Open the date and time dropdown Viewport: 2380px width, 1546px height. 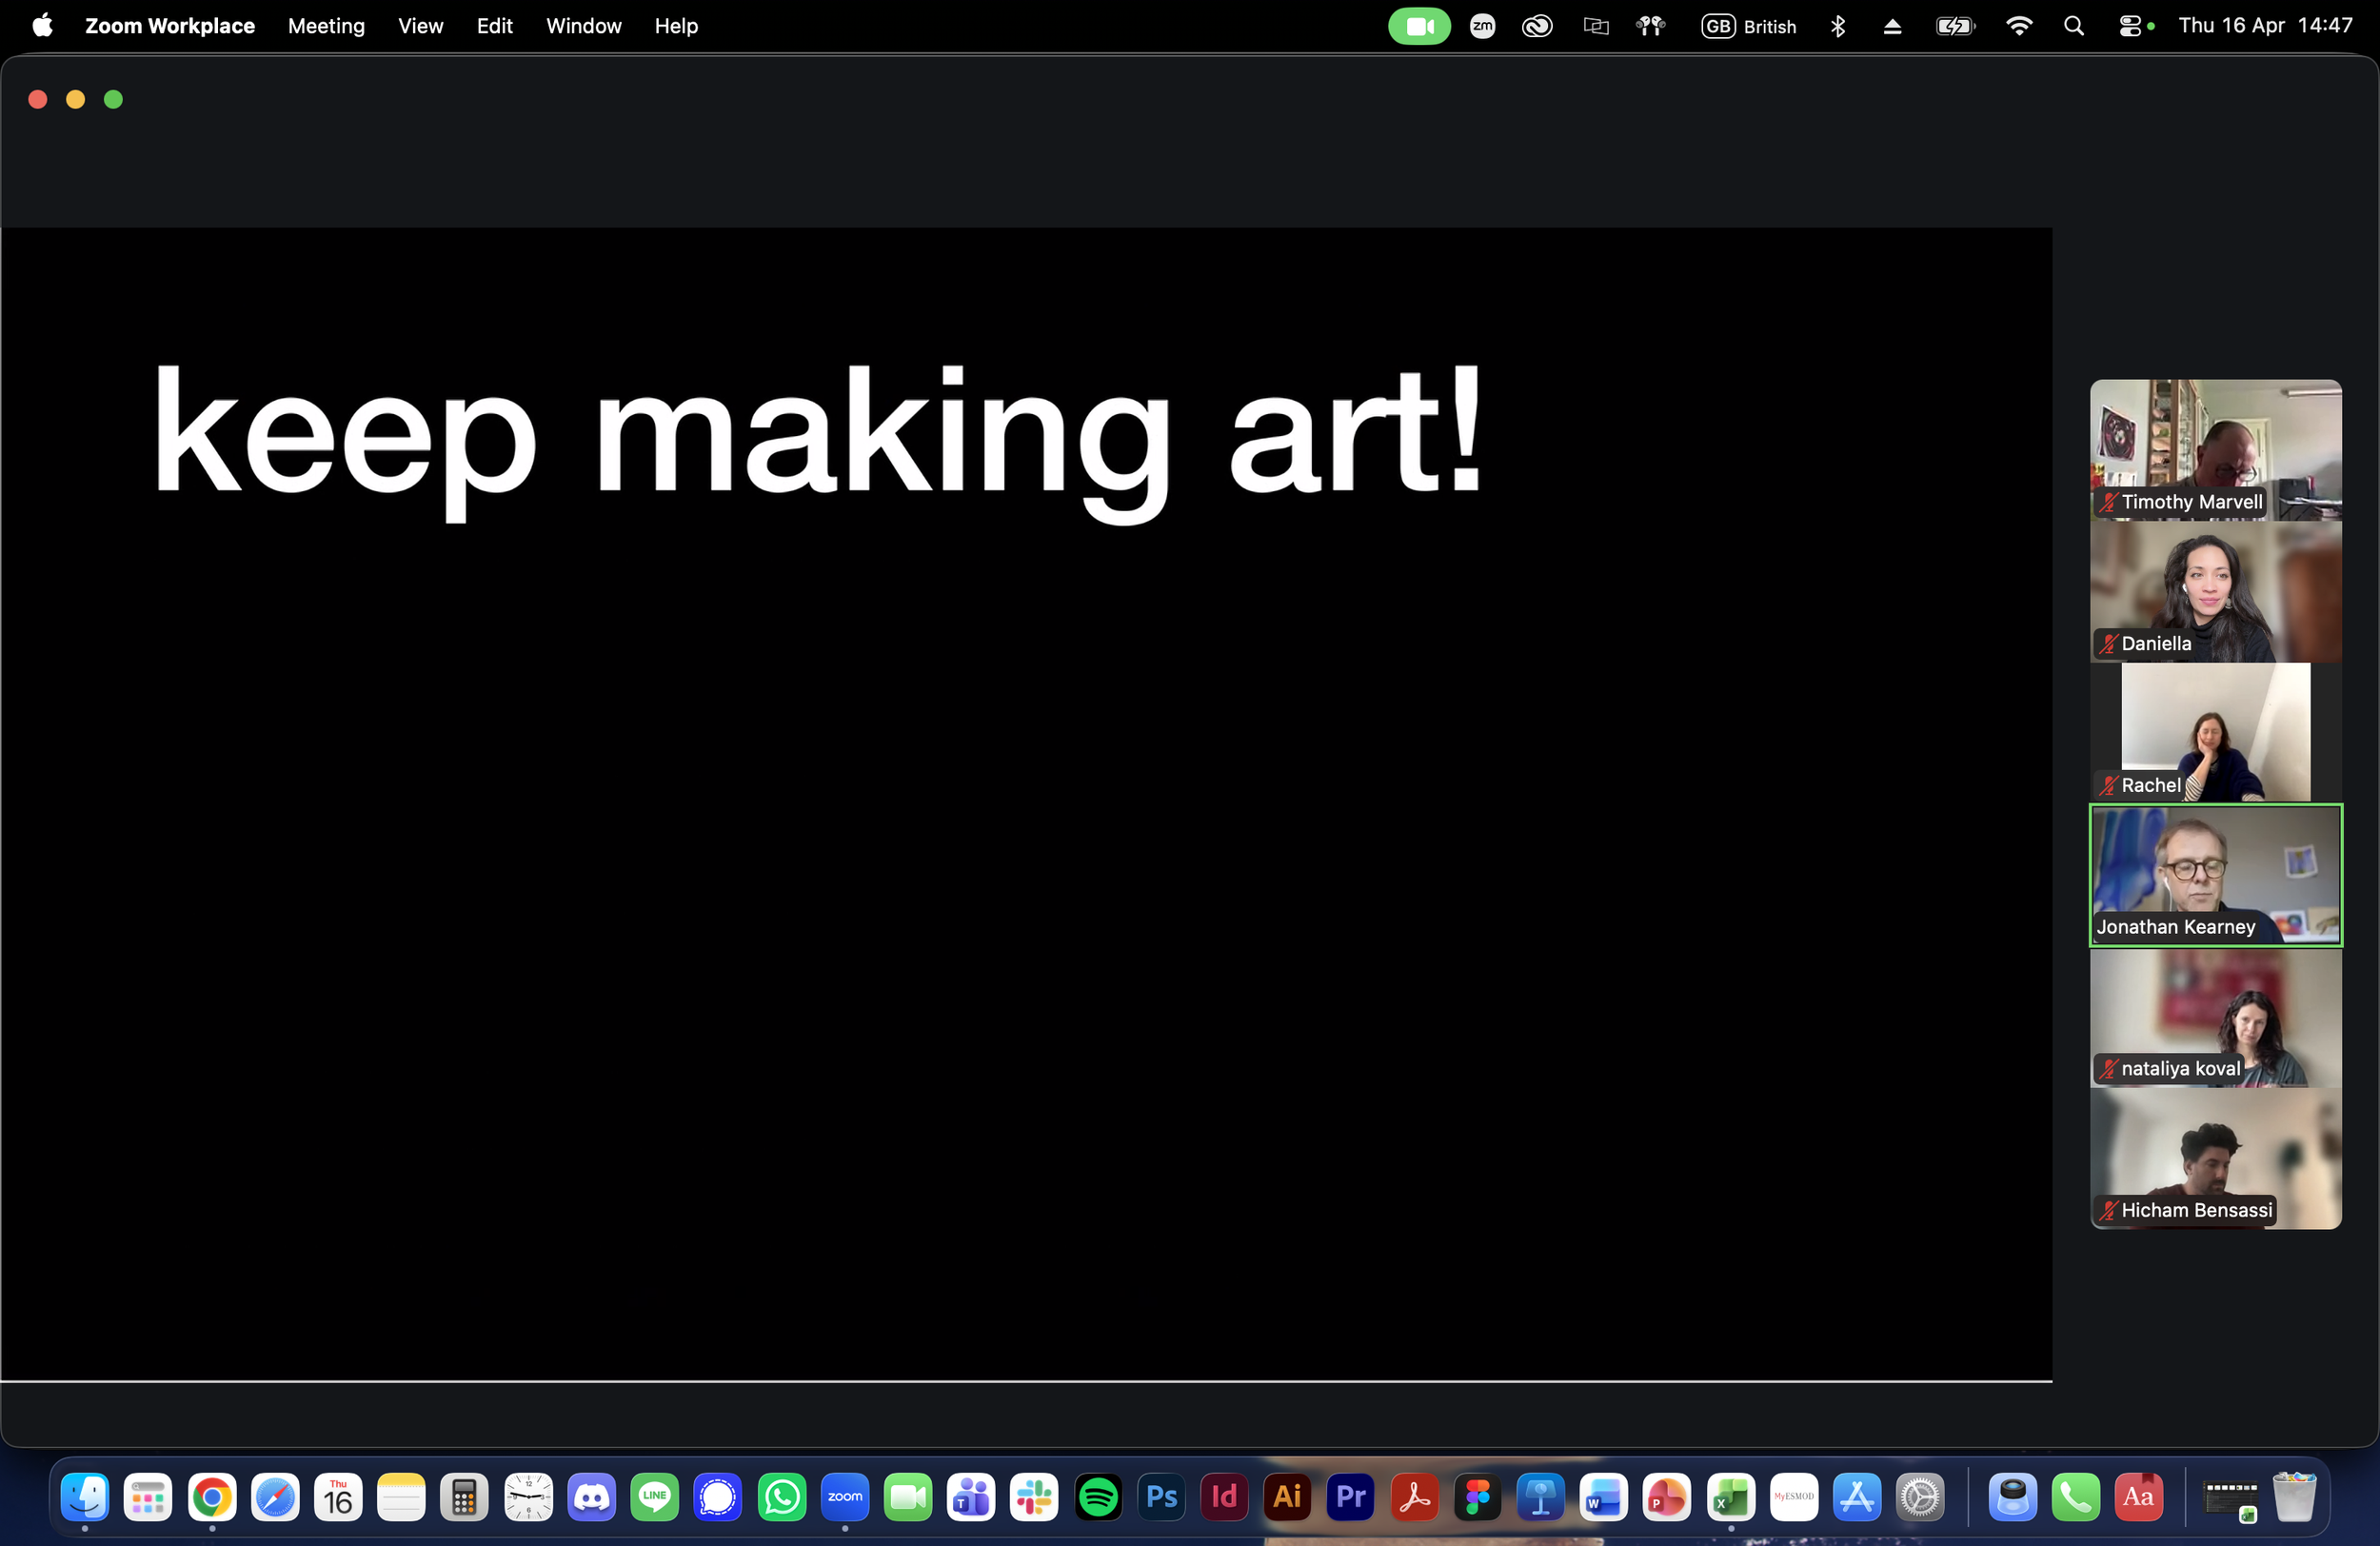[x=2265, y=26]
